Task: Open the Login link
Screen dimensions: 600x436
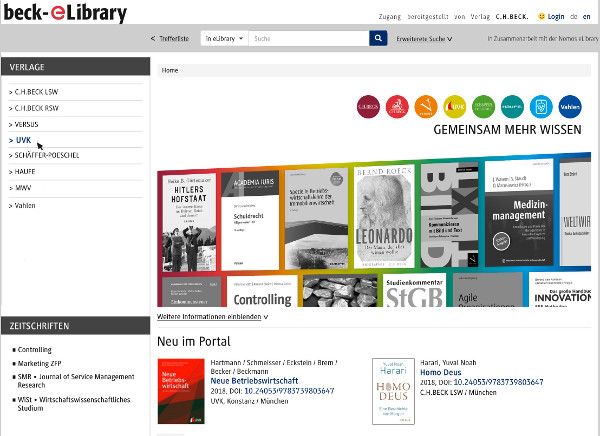Action: (556, 16)
